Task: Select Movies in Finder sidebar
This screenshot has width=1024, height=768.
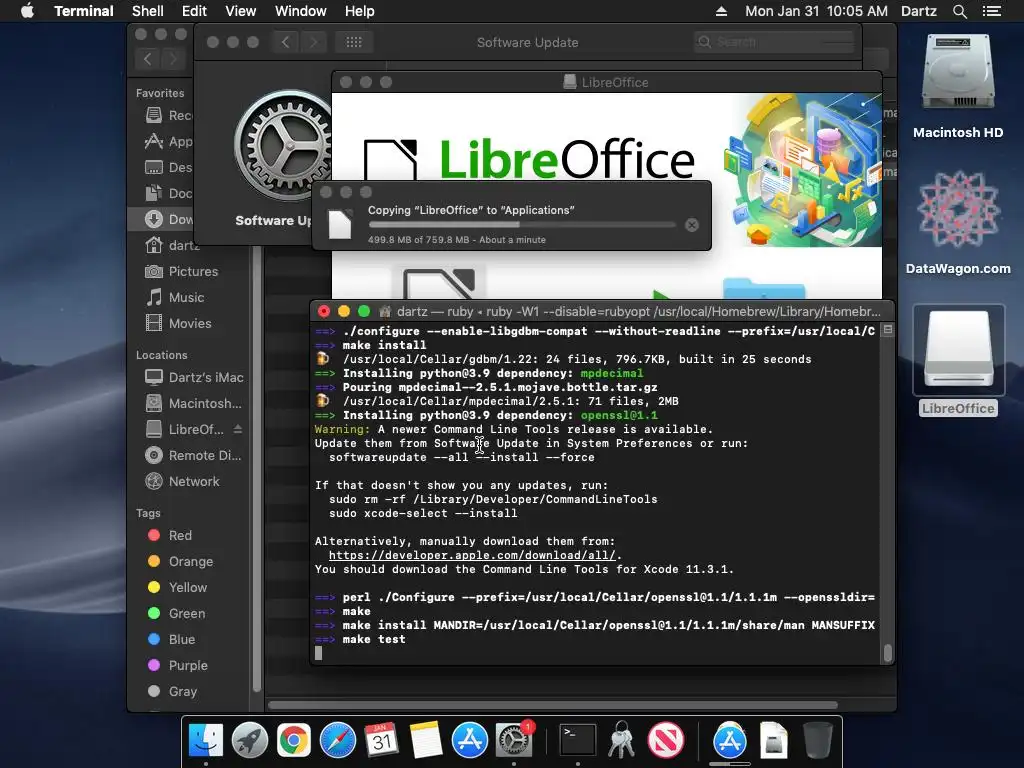Action: pos(188,323)
